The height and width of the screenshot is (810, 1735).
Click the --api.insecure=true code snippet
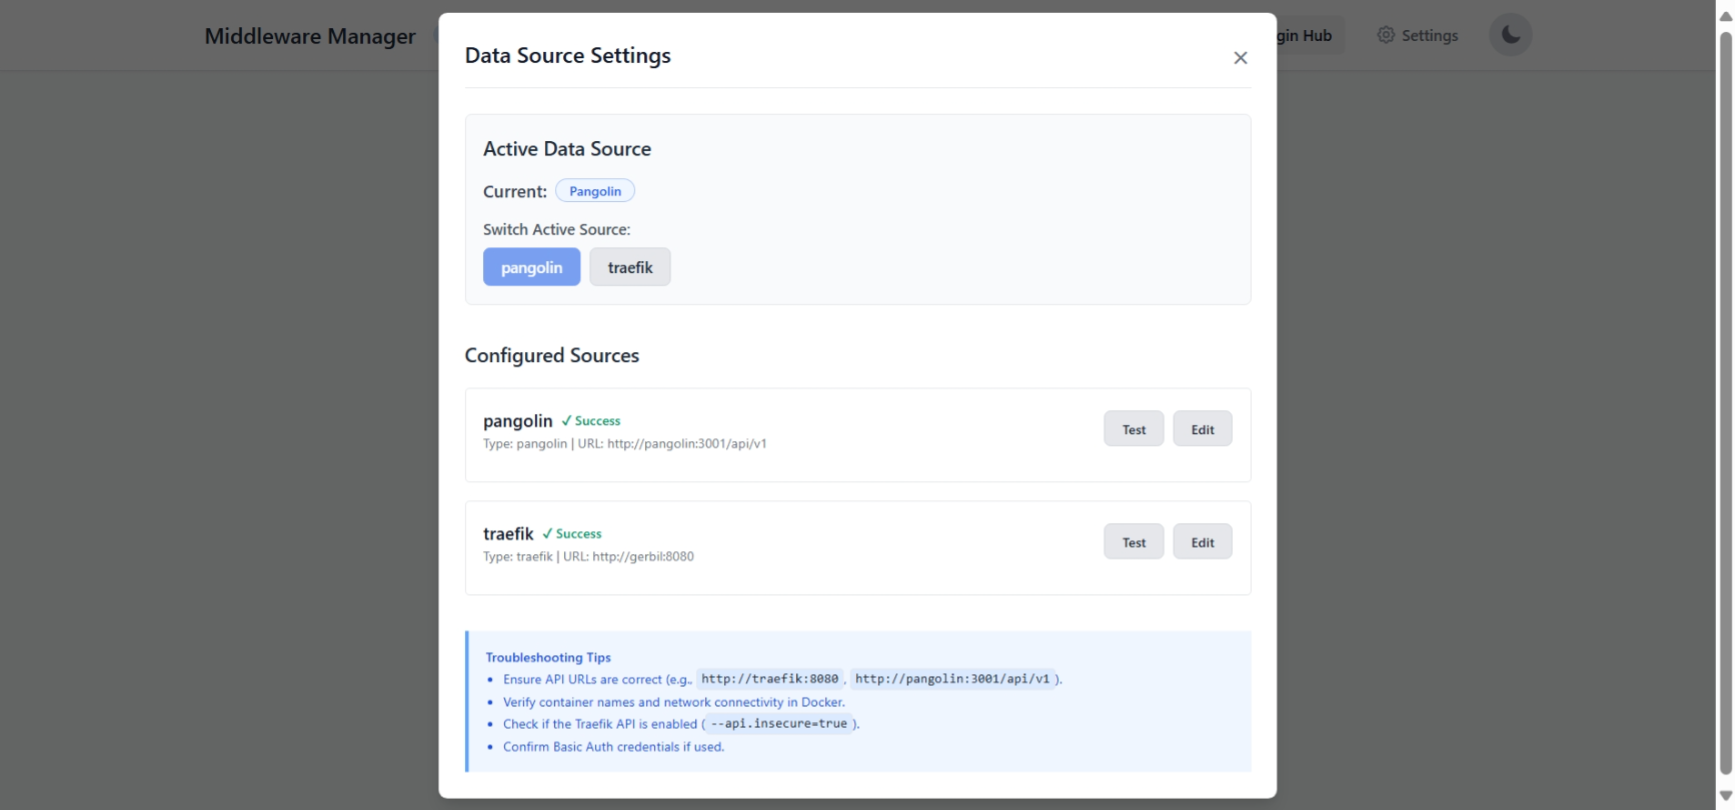pos(779,724)
